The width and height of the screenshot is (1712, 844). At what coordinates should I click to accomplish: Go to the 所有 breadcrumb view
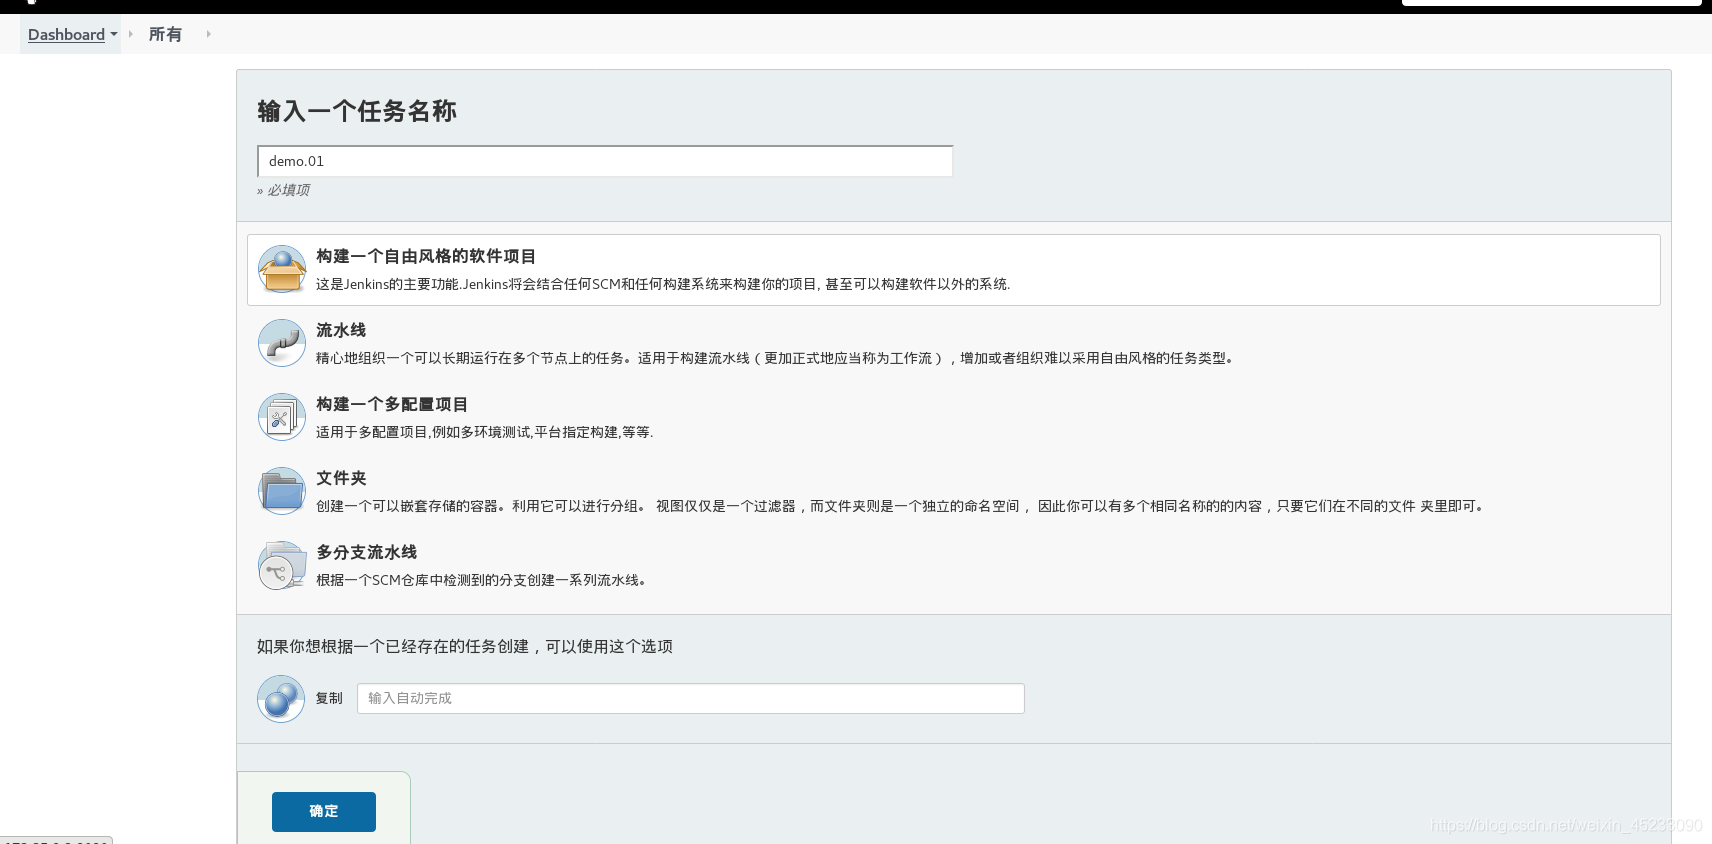point(165,34)
